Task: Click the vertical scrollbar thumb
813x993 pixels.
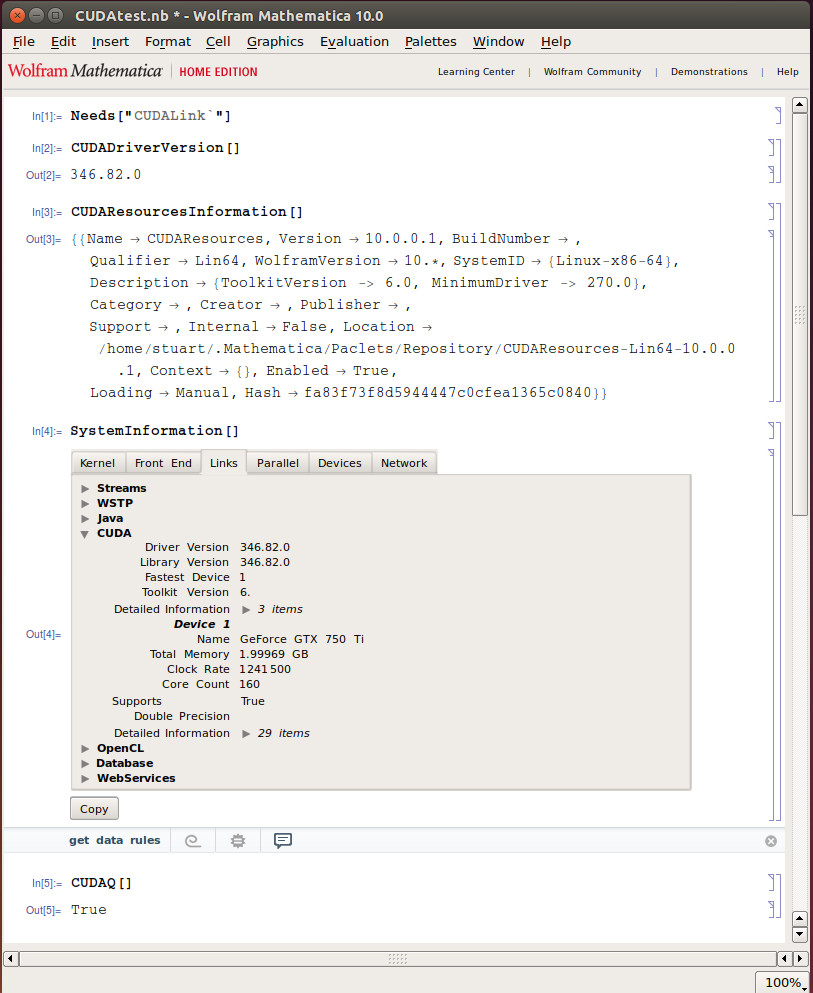Action: coord(800,315)
